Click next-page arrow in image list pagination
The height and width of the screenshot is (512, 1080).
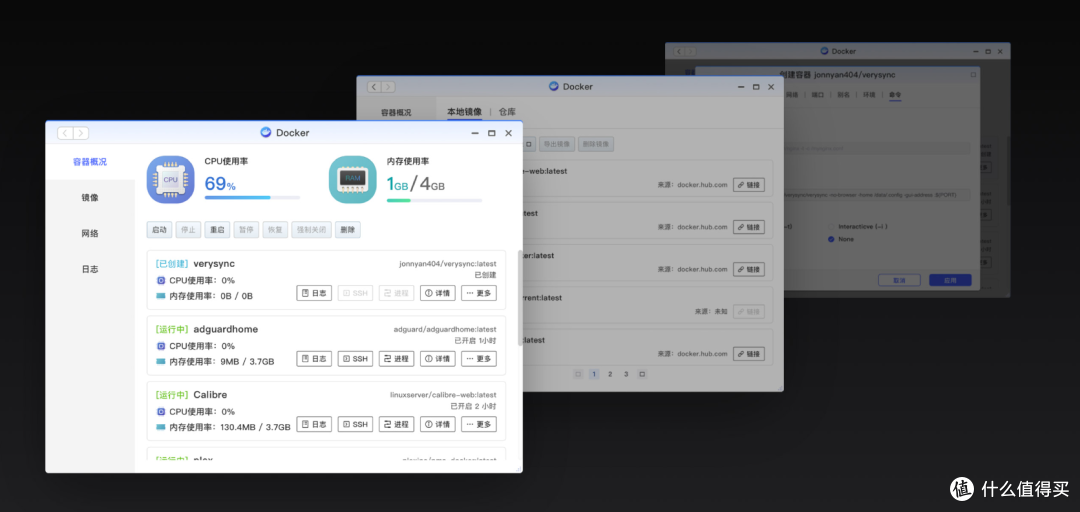[x=642, y=374]
